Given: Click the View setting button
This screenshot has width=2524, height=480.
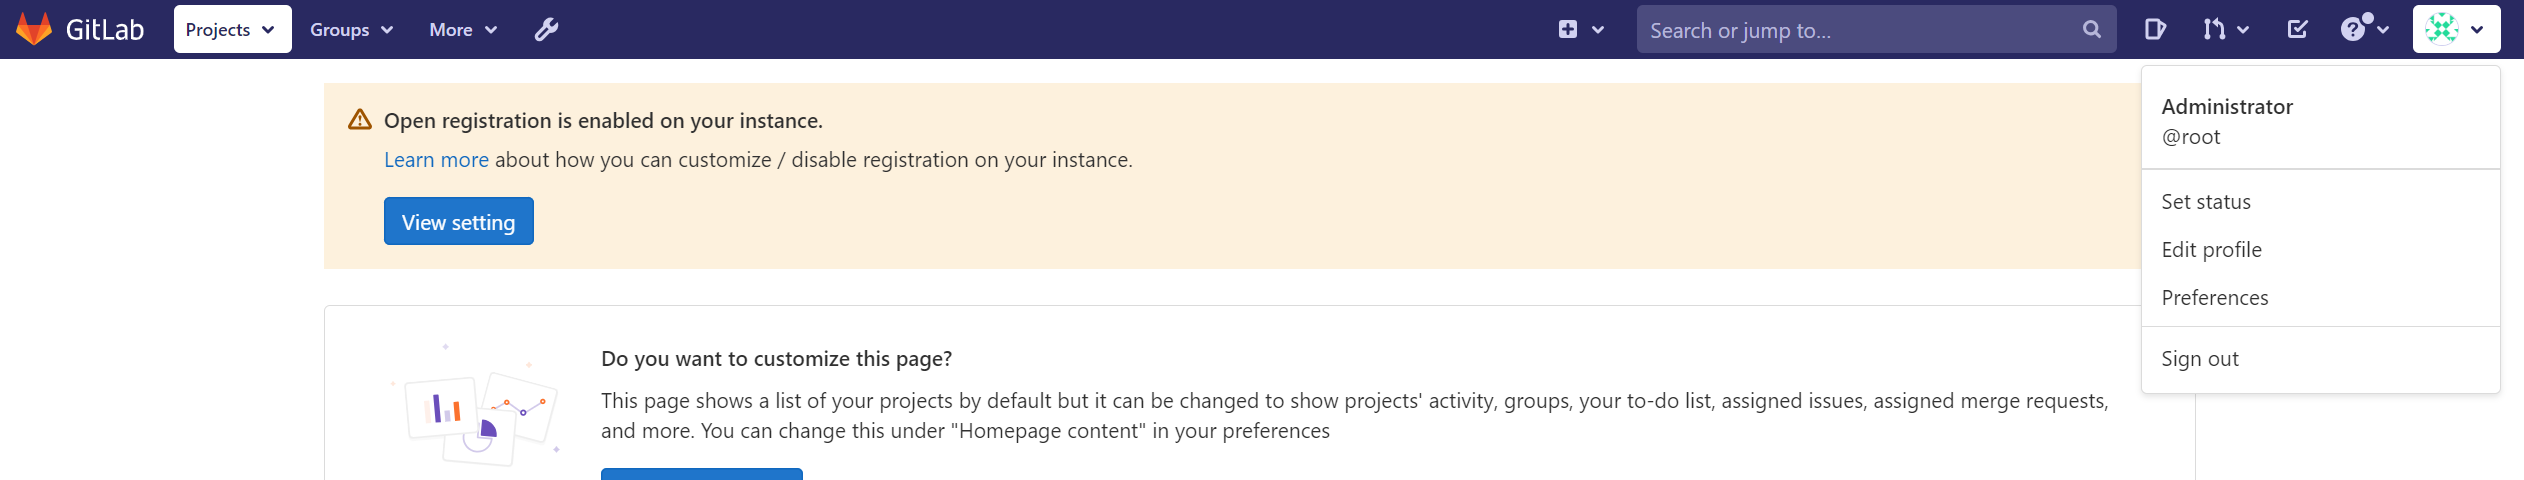Looking at the screenshot, I should tap(459, 221).
